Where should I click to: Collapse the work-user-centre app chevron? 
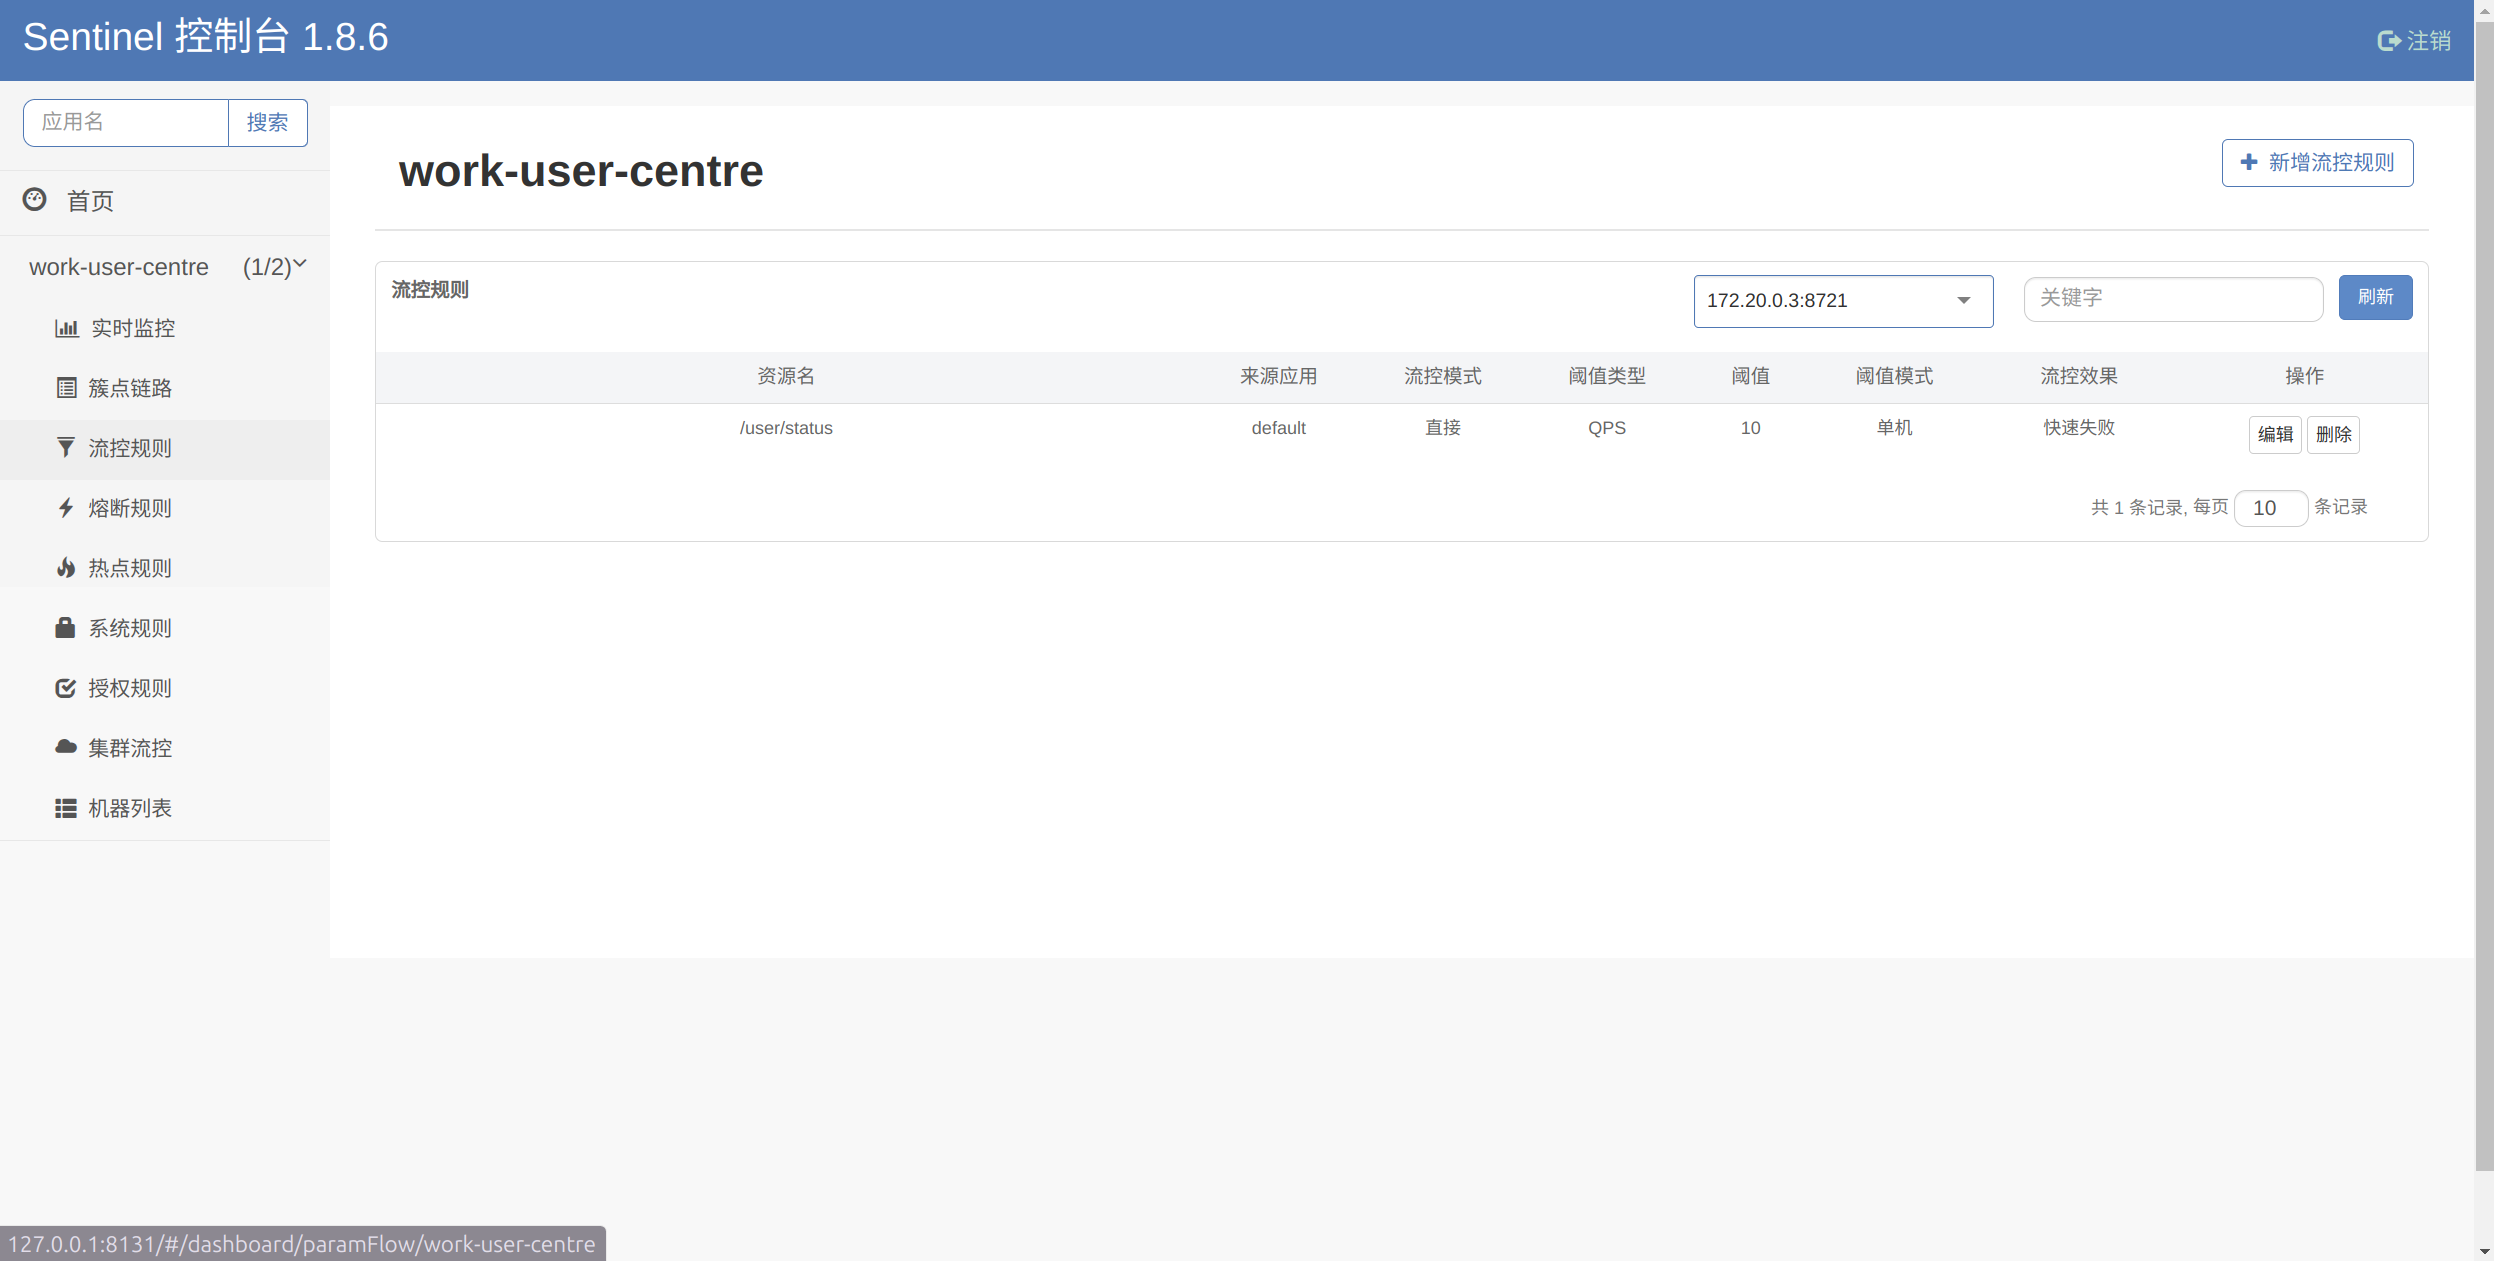(299, 264)
